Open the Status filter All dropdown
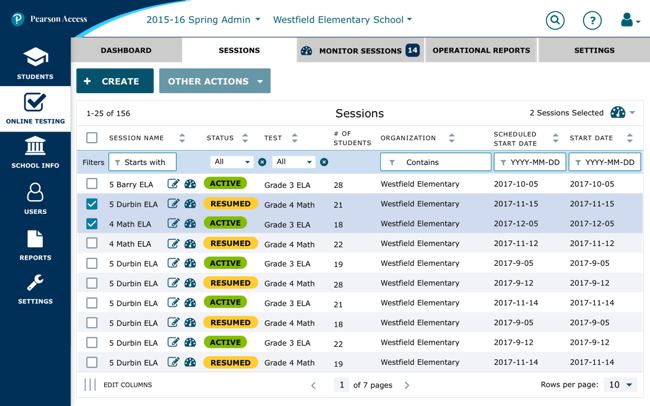650x406 pixels. (x=230, y=161)
